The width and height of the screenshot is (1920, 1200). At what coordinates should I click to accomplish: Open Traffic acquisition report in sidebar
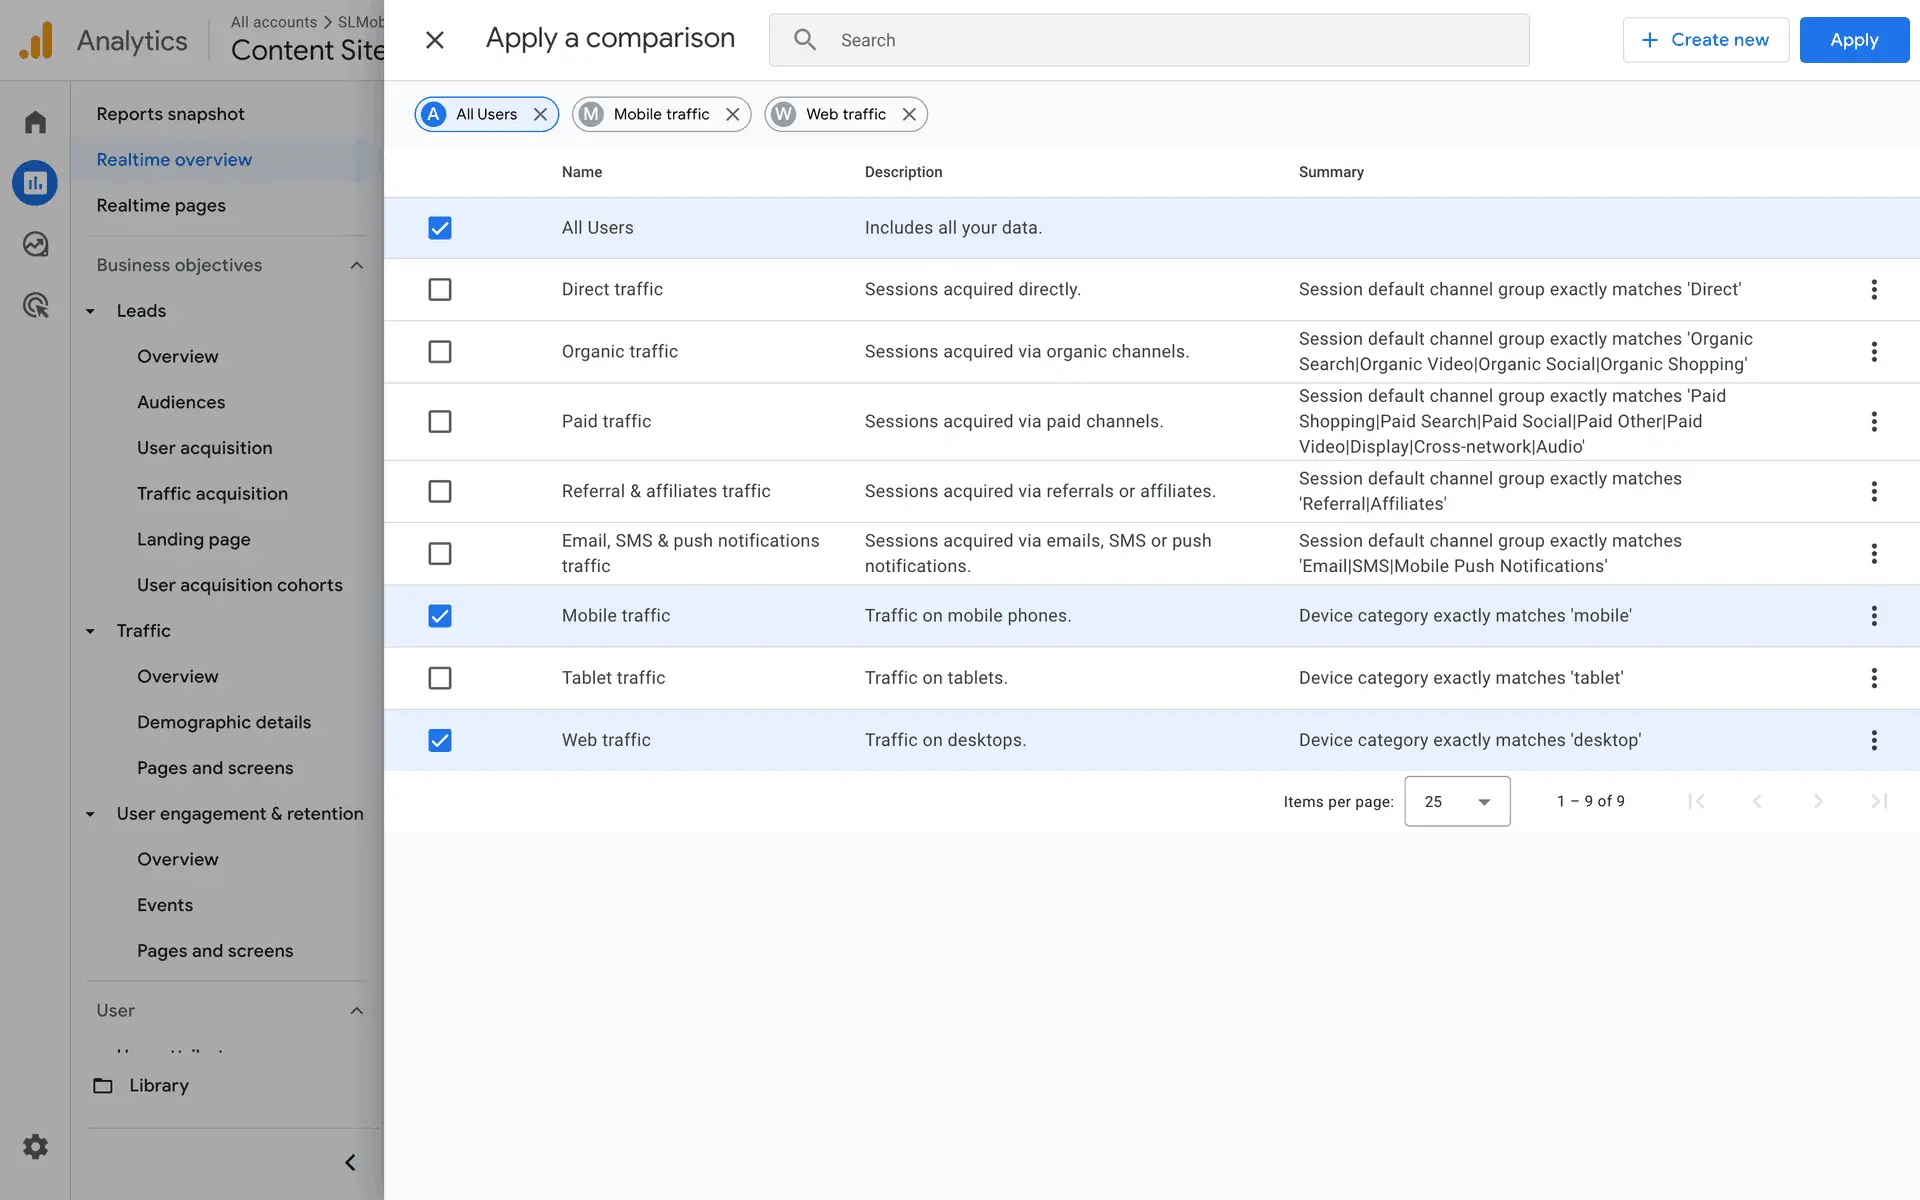(212, 494)
